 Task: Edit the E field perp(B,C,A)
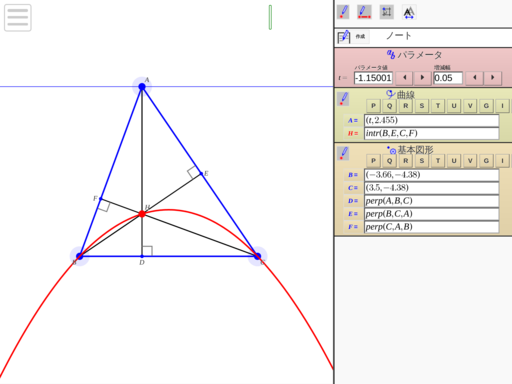[x=432, y=214]
